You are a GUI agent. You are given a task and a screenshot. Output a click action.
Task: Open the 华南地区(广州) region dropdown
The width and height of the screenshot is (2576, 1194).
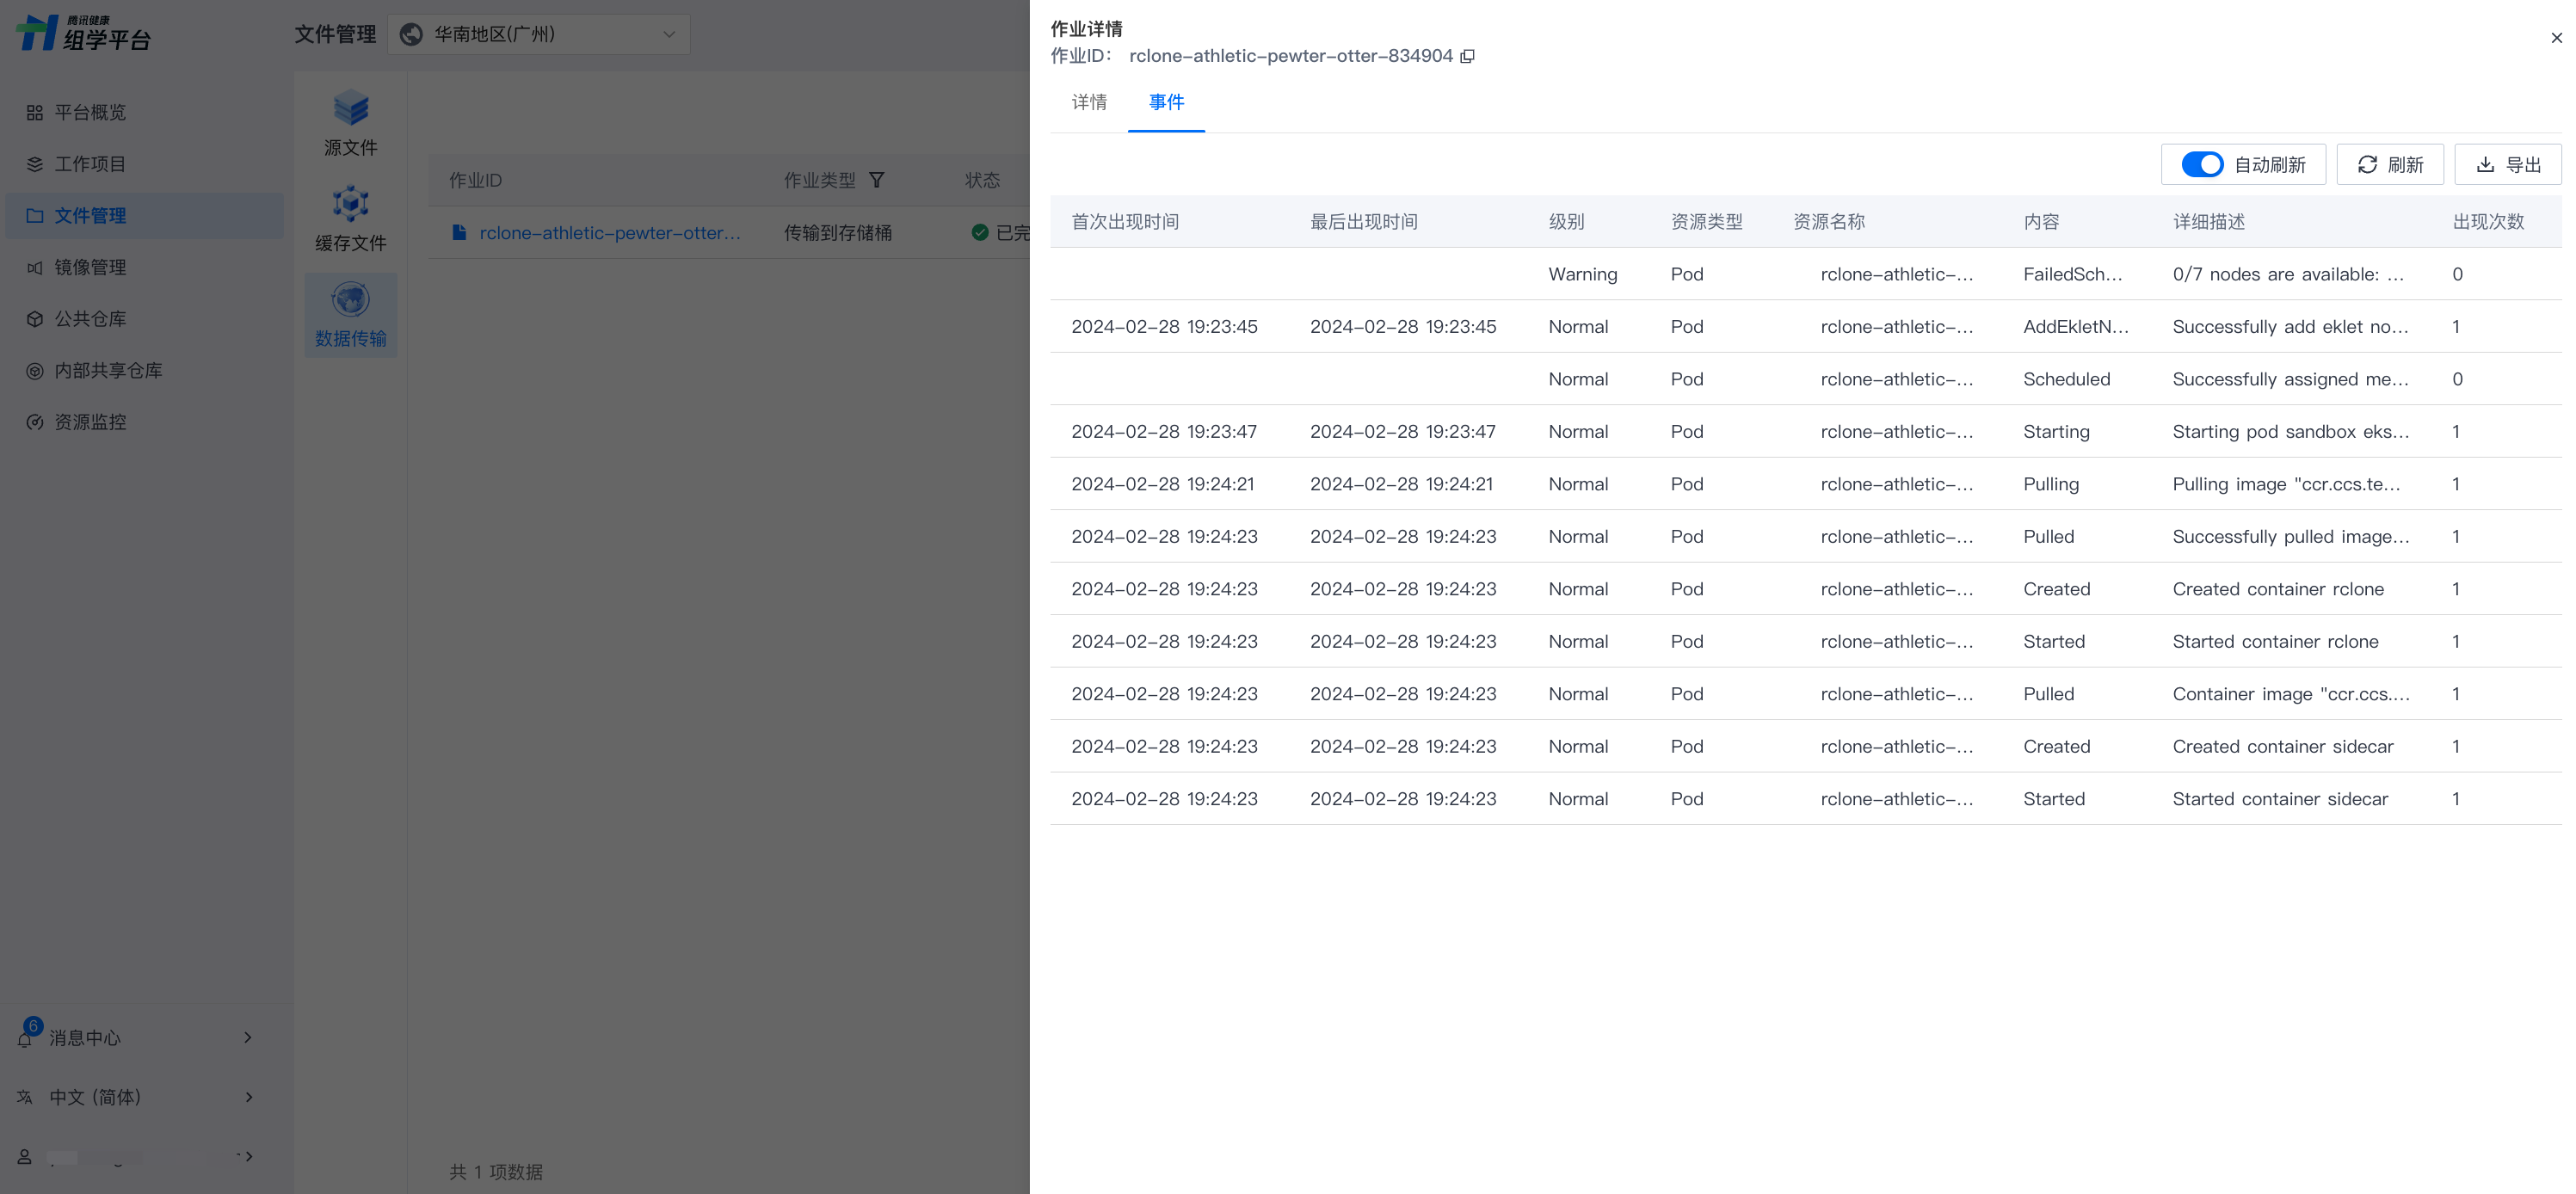pos(539,35)
